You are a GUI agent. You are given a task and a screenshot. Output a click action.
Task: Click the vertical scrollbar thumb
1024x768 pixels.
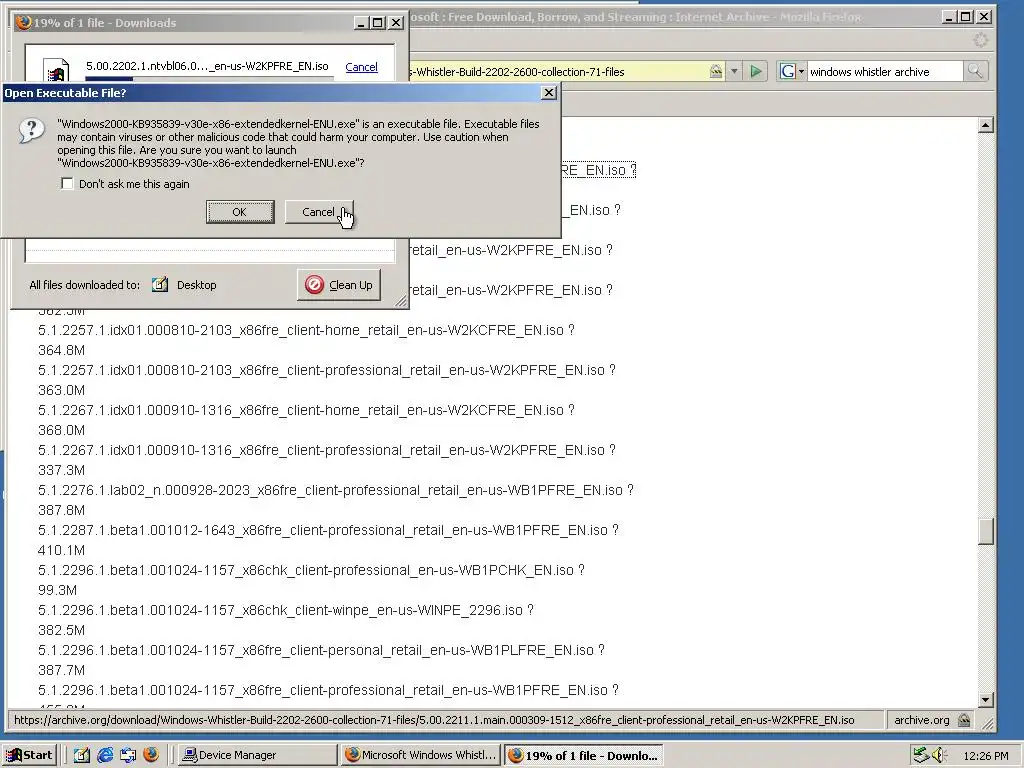986,531
